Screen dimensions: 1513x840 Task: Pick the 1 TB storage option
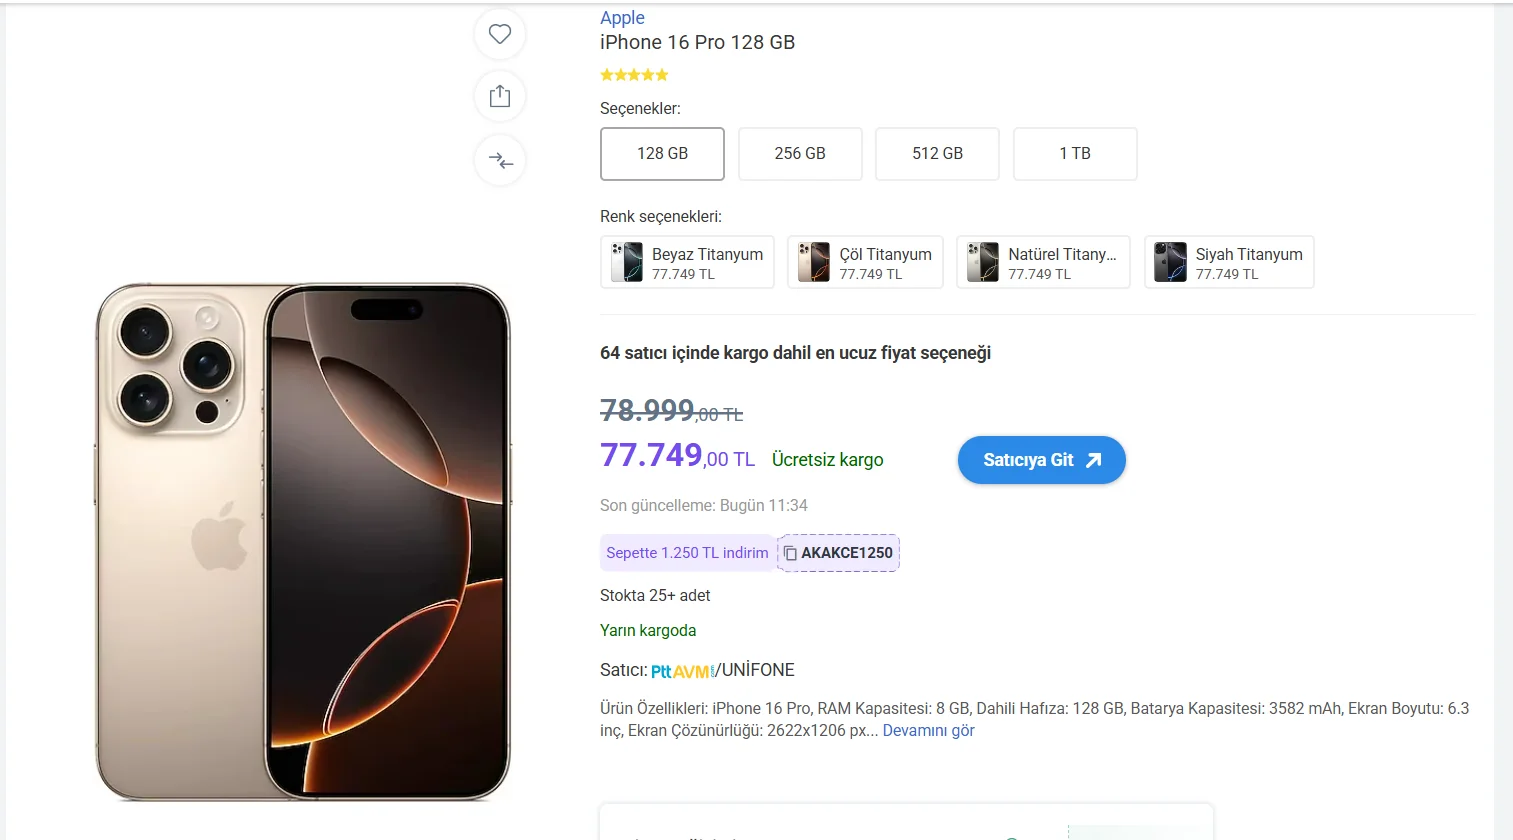(x=1075, y=154)
